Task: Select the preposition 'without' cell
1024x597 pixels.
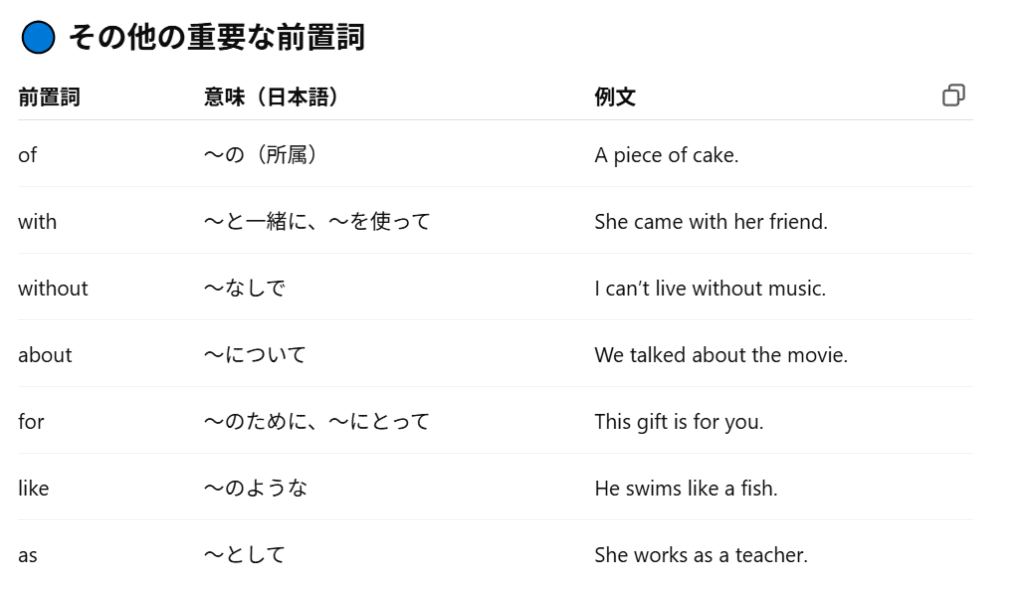Action: [x=53, y=289]
